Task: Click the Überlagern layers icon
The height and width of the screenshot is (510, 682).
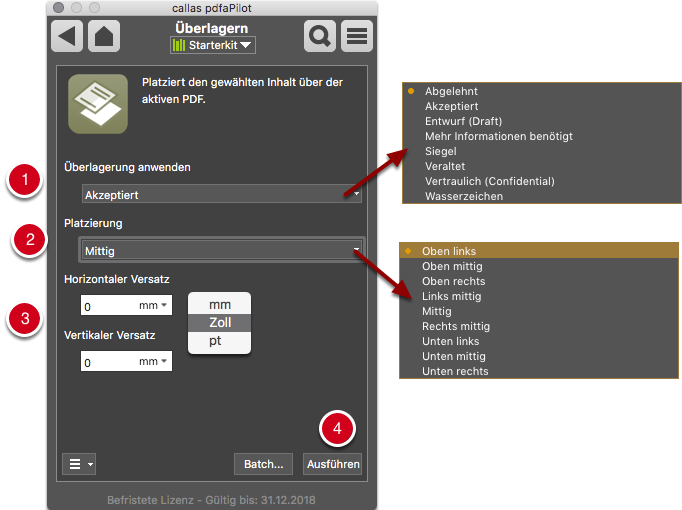Action: tap(98, 104)
